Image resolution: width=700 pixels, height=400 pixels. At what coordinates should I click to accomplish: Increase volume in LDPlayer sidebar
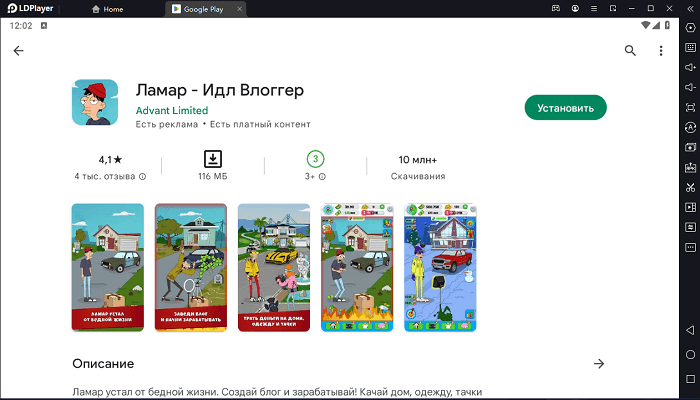(690, 67)
